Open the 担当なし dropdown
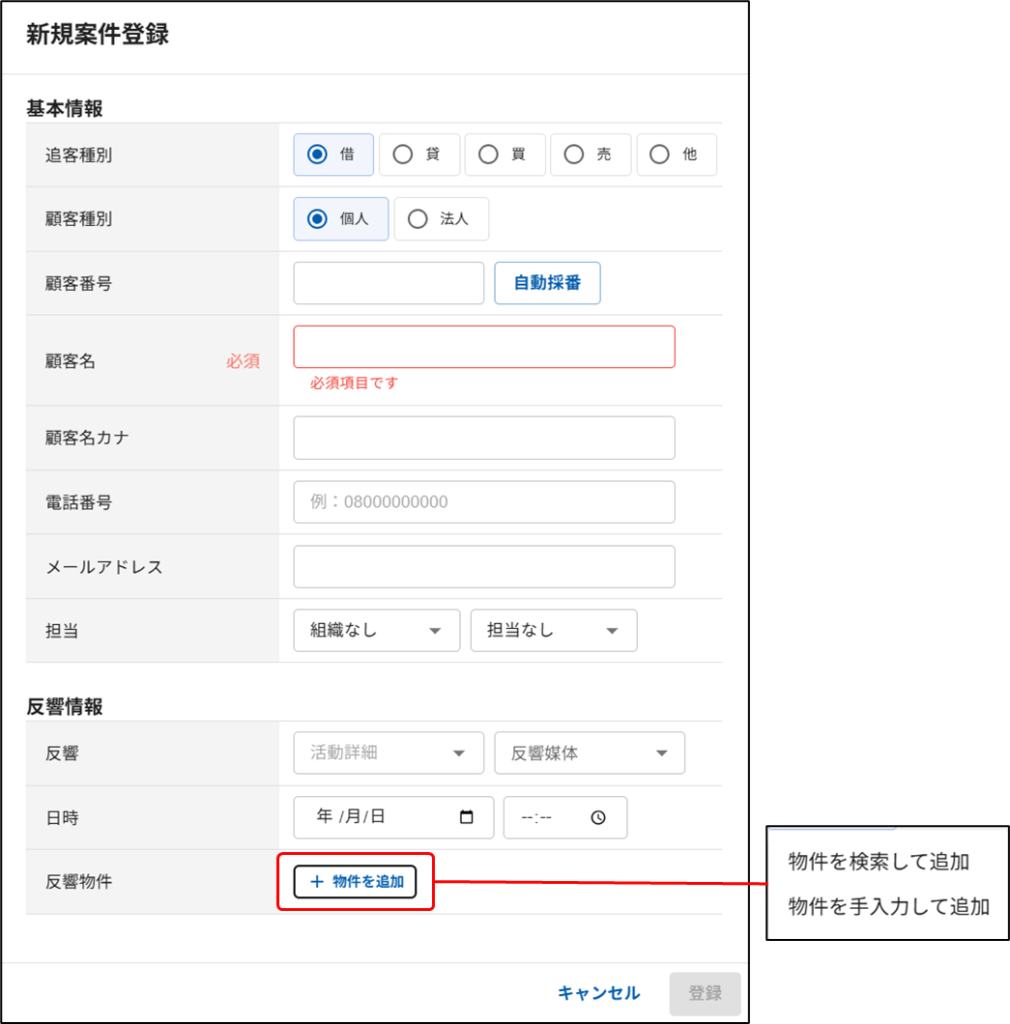1010x1024 pixels. [x=554, y=630]
